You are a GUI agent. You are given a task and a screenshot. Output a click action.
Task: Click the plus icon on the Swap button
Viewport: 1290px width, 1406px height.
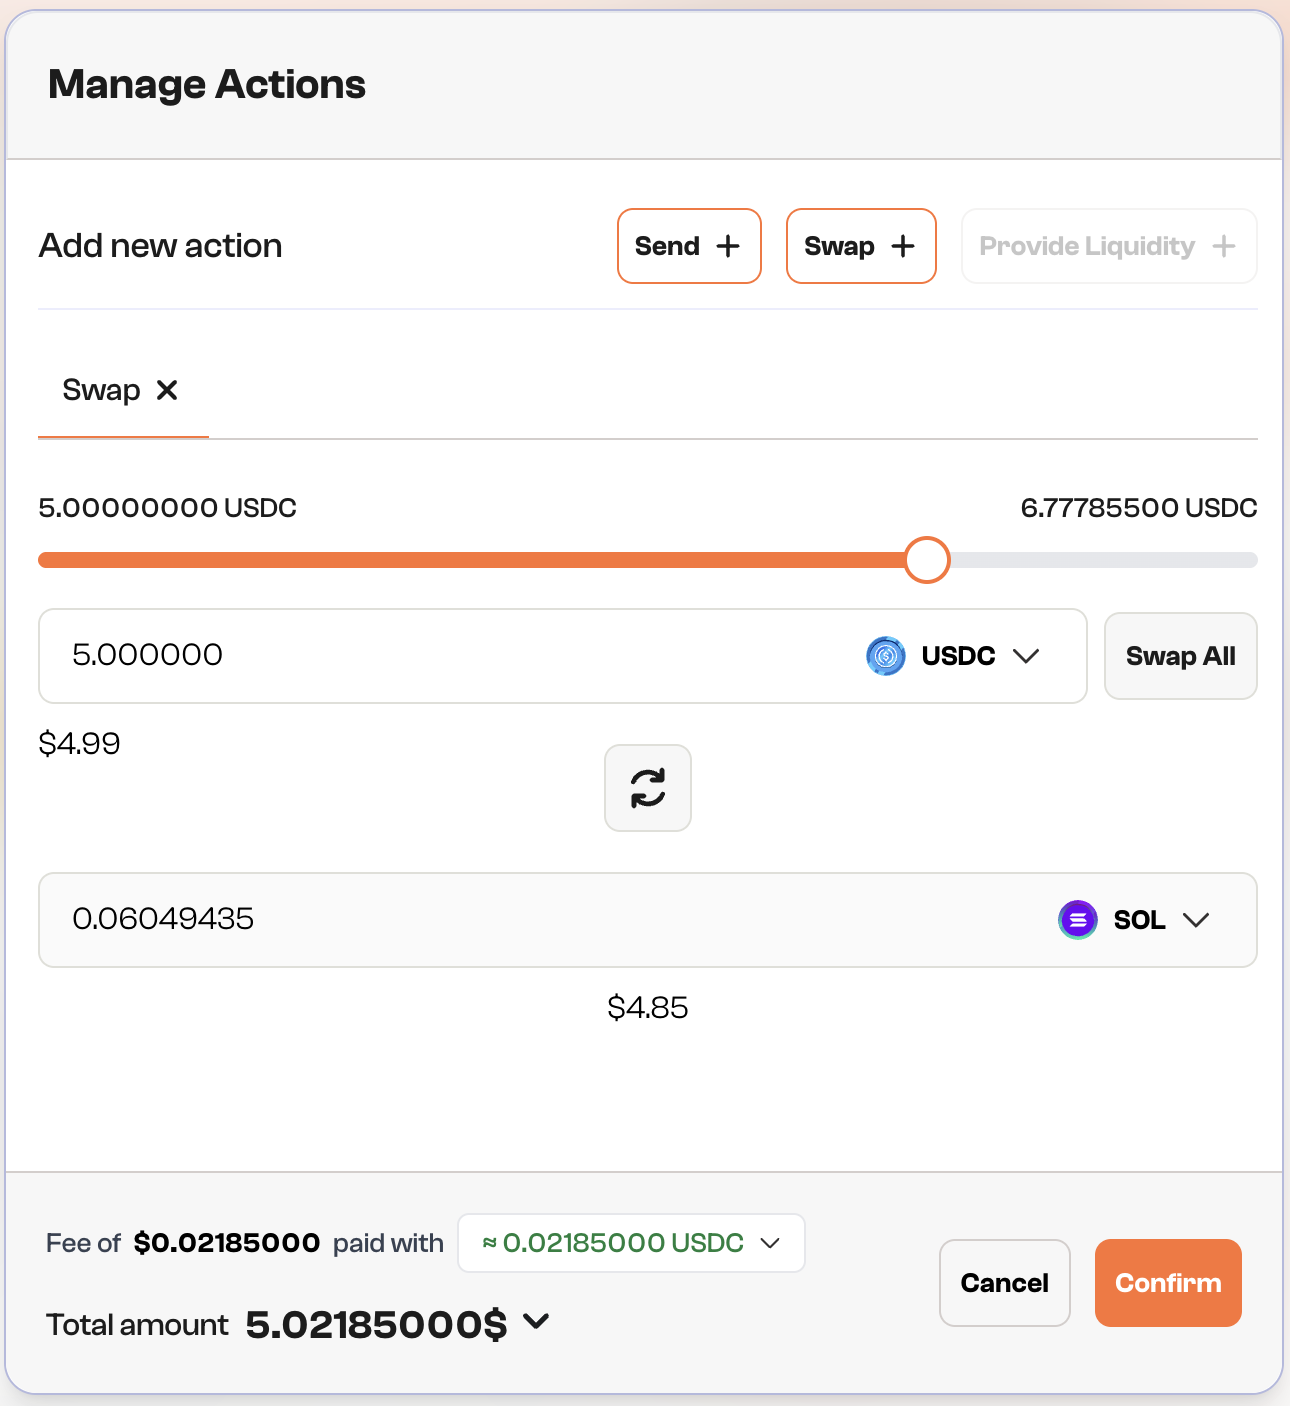click(x=902, y=246)
